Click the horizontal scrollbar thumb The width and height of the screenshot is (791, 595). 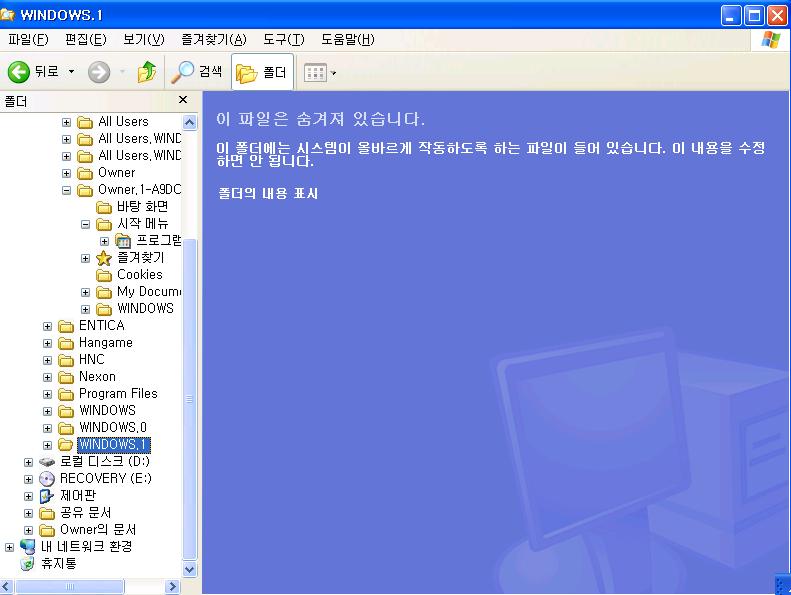click(x=70, y=586)
